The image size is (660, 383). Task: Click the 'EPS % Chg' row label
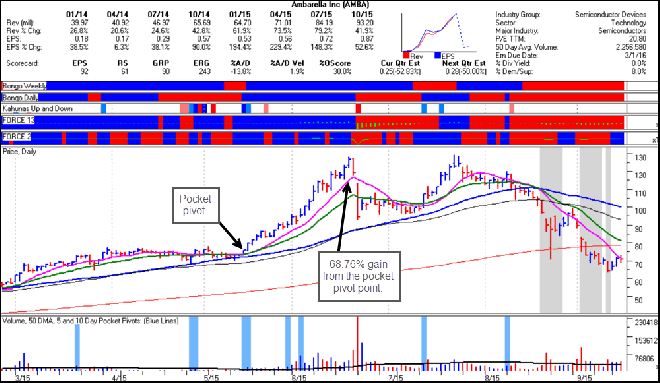24,47
